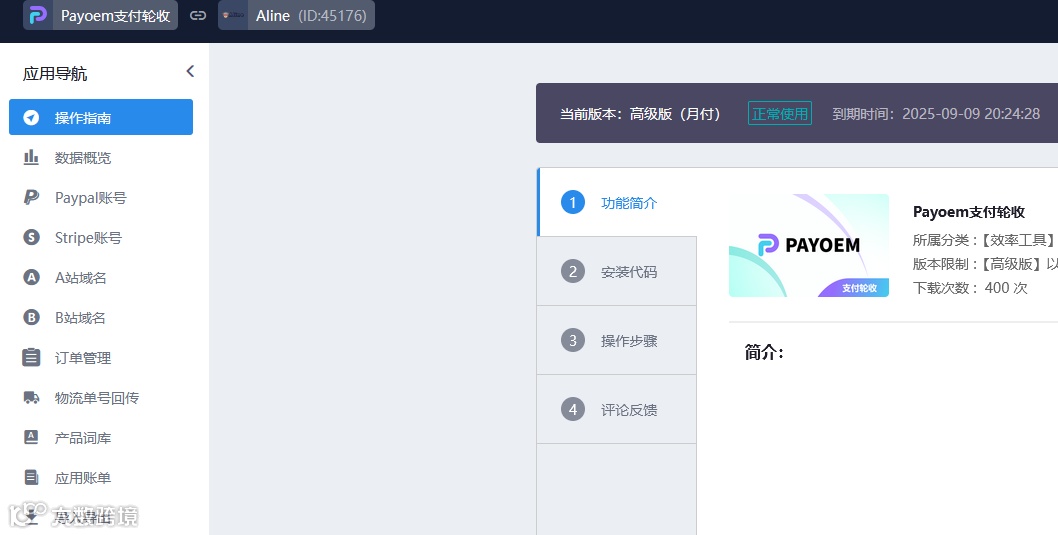Collapse the 应用导航 sidebar with the chevron

coord(190,71)
